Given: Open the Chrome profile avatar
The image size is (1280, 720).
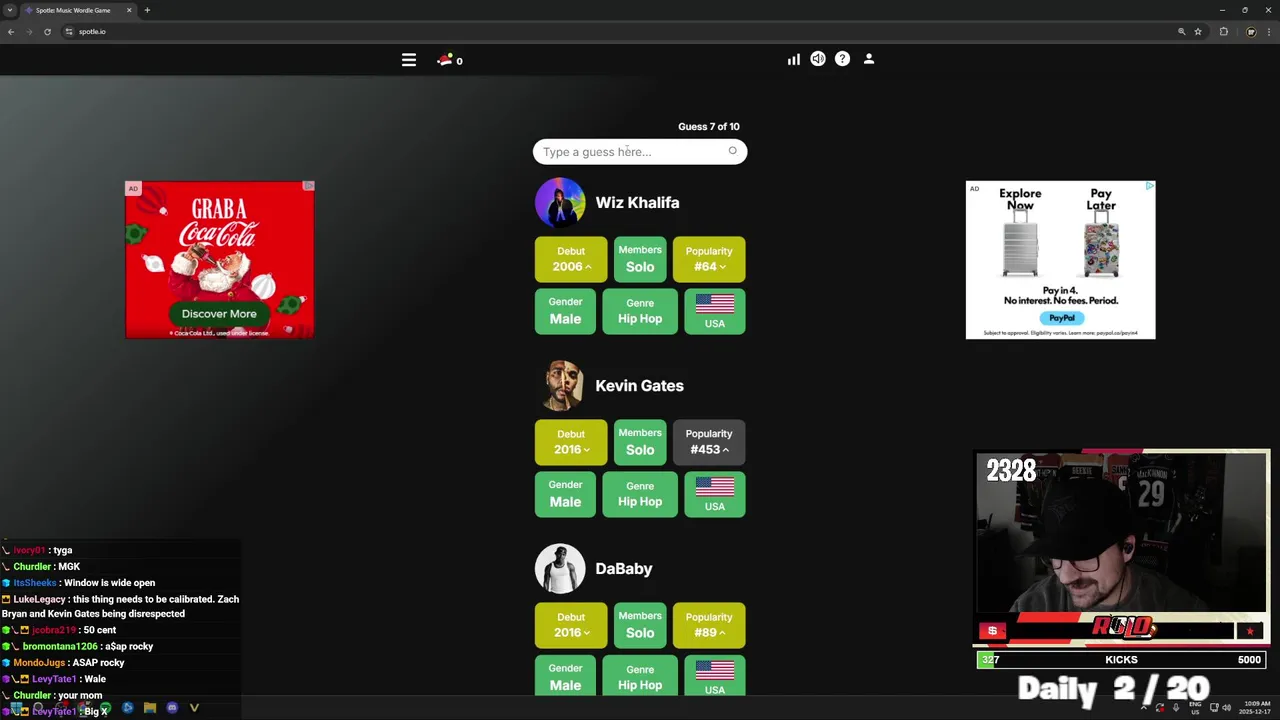Looking at the screenshot, I should coord(1250,32).
